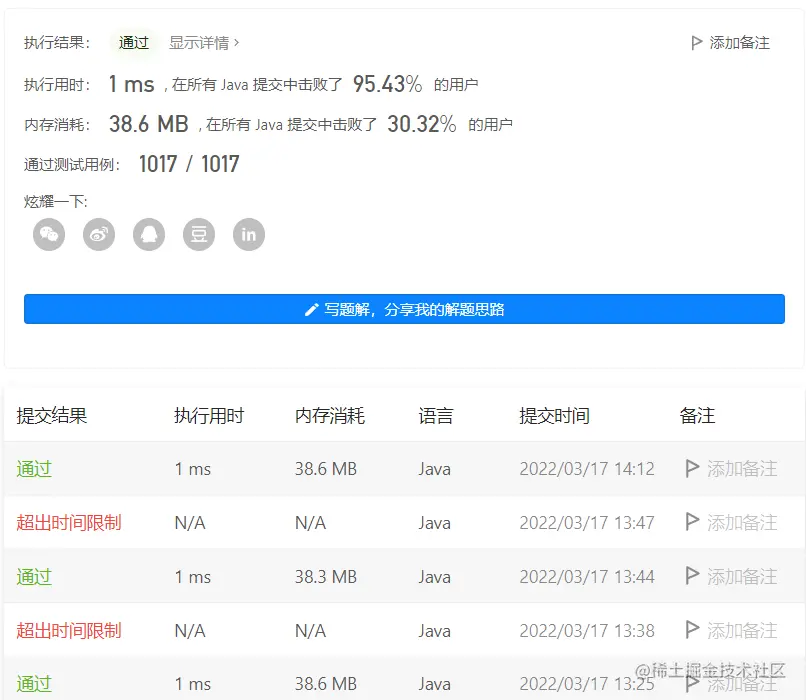
Task: Share result via QQ icon
Action: (x=149, y=235)
